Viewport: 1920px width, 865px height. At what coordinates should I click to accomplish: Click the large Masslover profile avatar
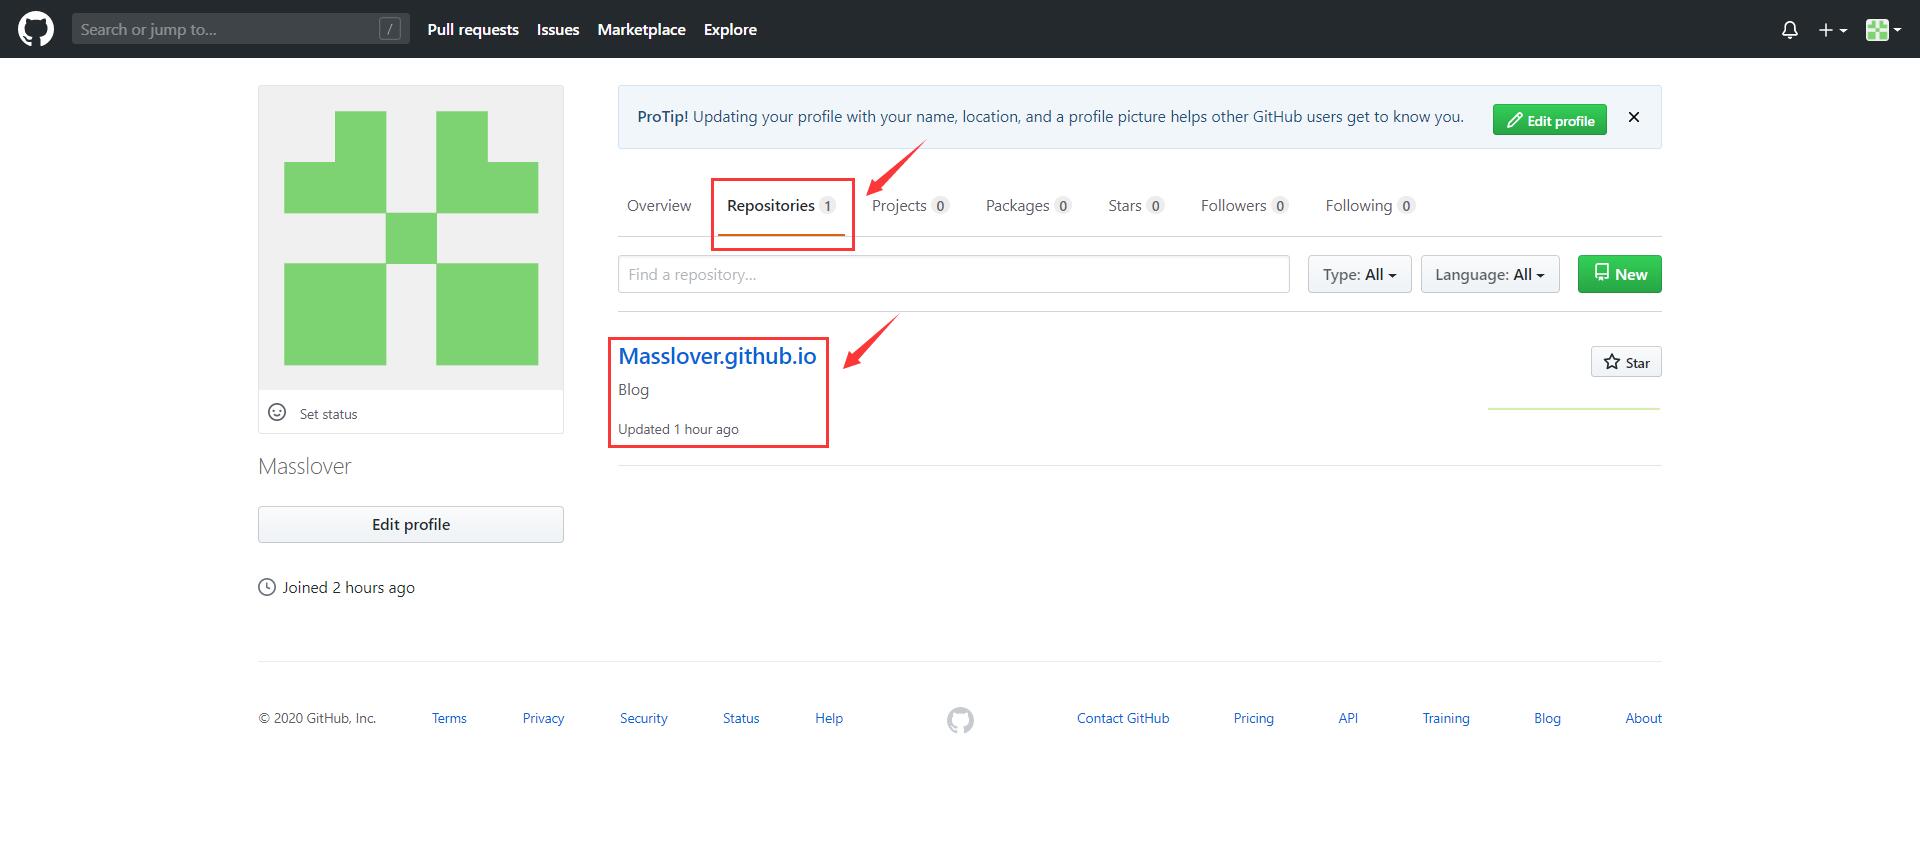pos(411,238)
